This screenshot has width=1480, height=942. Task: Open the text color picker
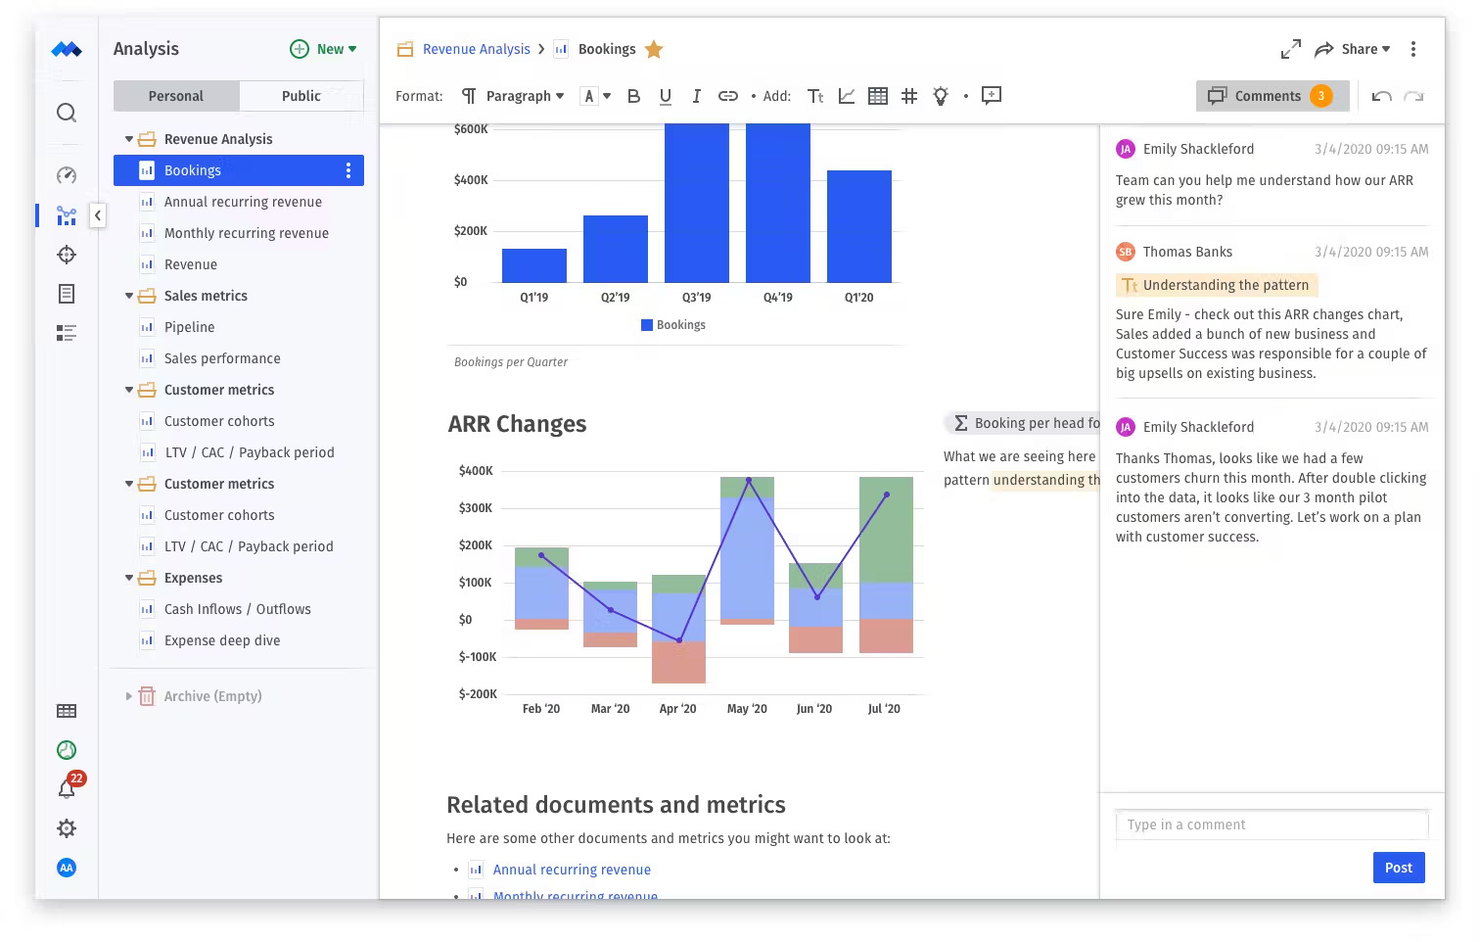[590, 96]
